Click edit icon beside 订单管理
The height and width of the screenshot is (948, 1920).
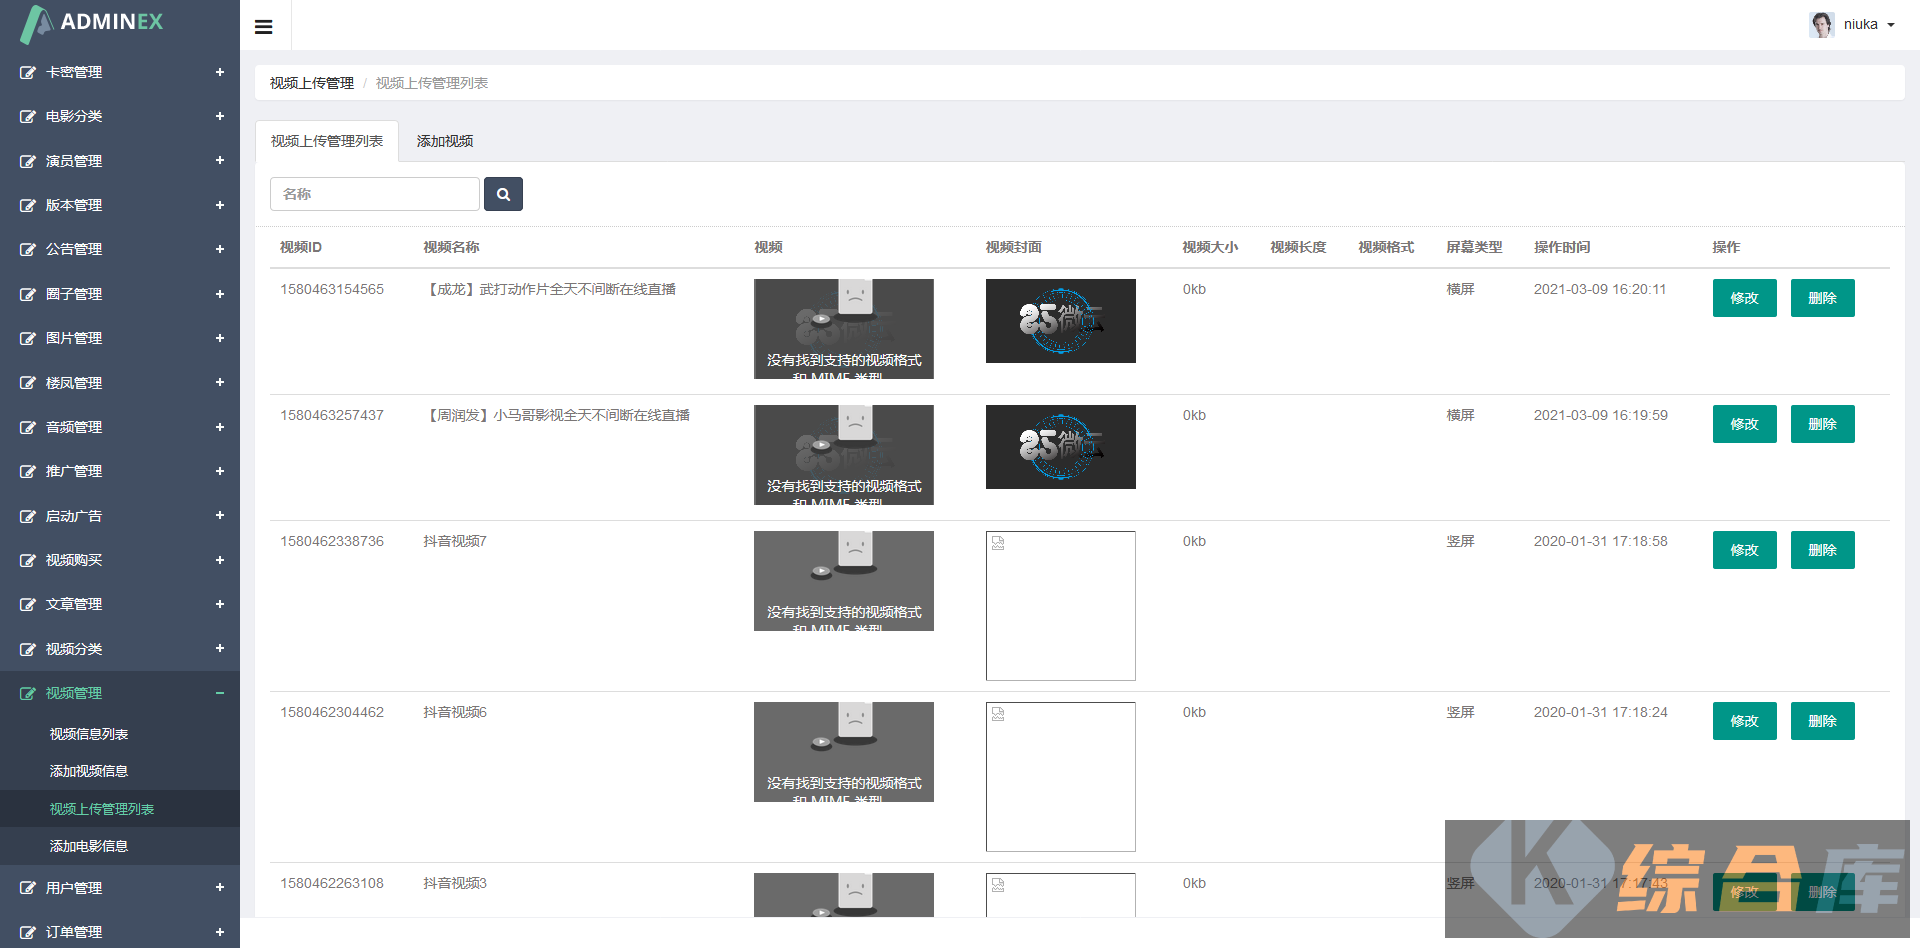click(28, 932)
